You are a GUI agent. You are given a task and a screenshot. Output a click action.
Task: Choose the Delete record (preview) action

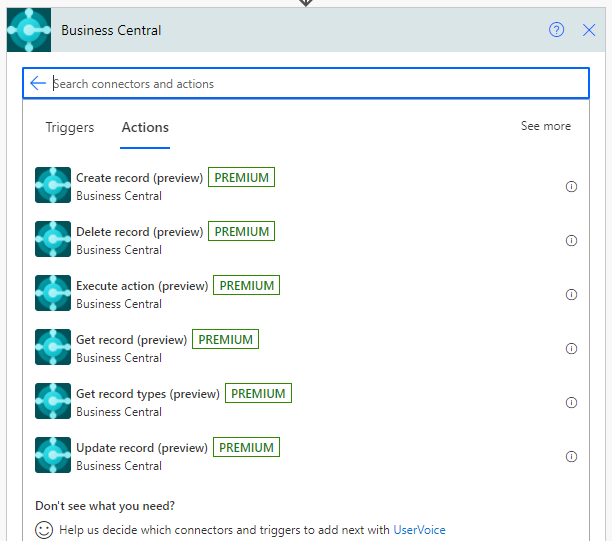[x=139, y=232]
